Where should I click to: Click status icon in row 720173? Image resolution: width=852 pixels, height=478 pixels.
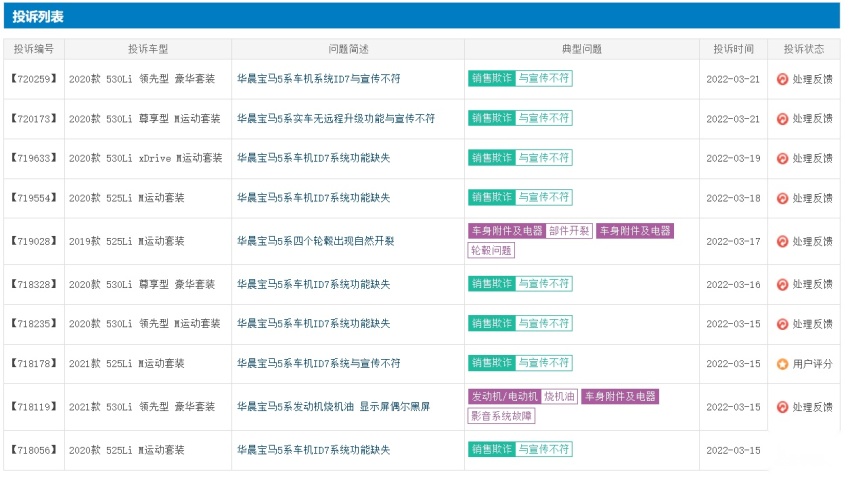tap(782, 119)
